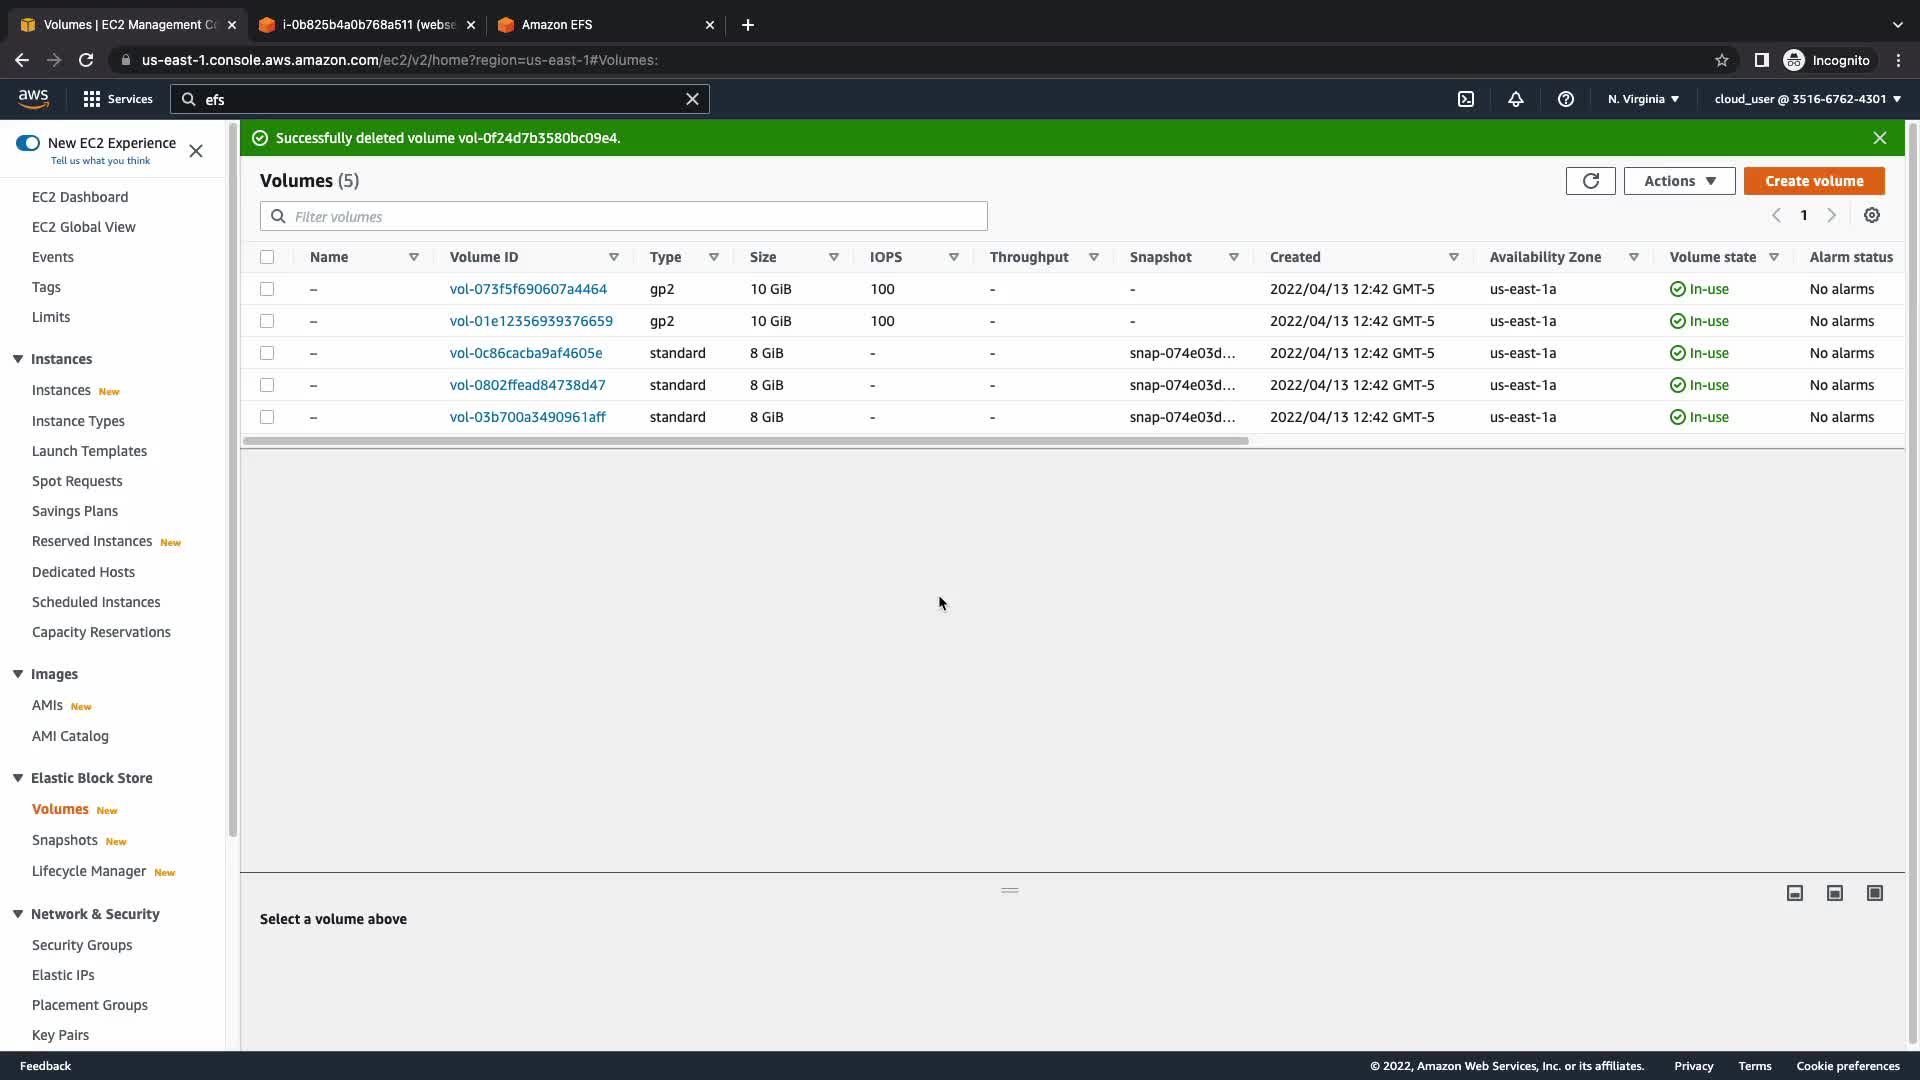Open the Actions dropdown
Viewport: 1920px width, 1080px height.
tap(1679, 181)
